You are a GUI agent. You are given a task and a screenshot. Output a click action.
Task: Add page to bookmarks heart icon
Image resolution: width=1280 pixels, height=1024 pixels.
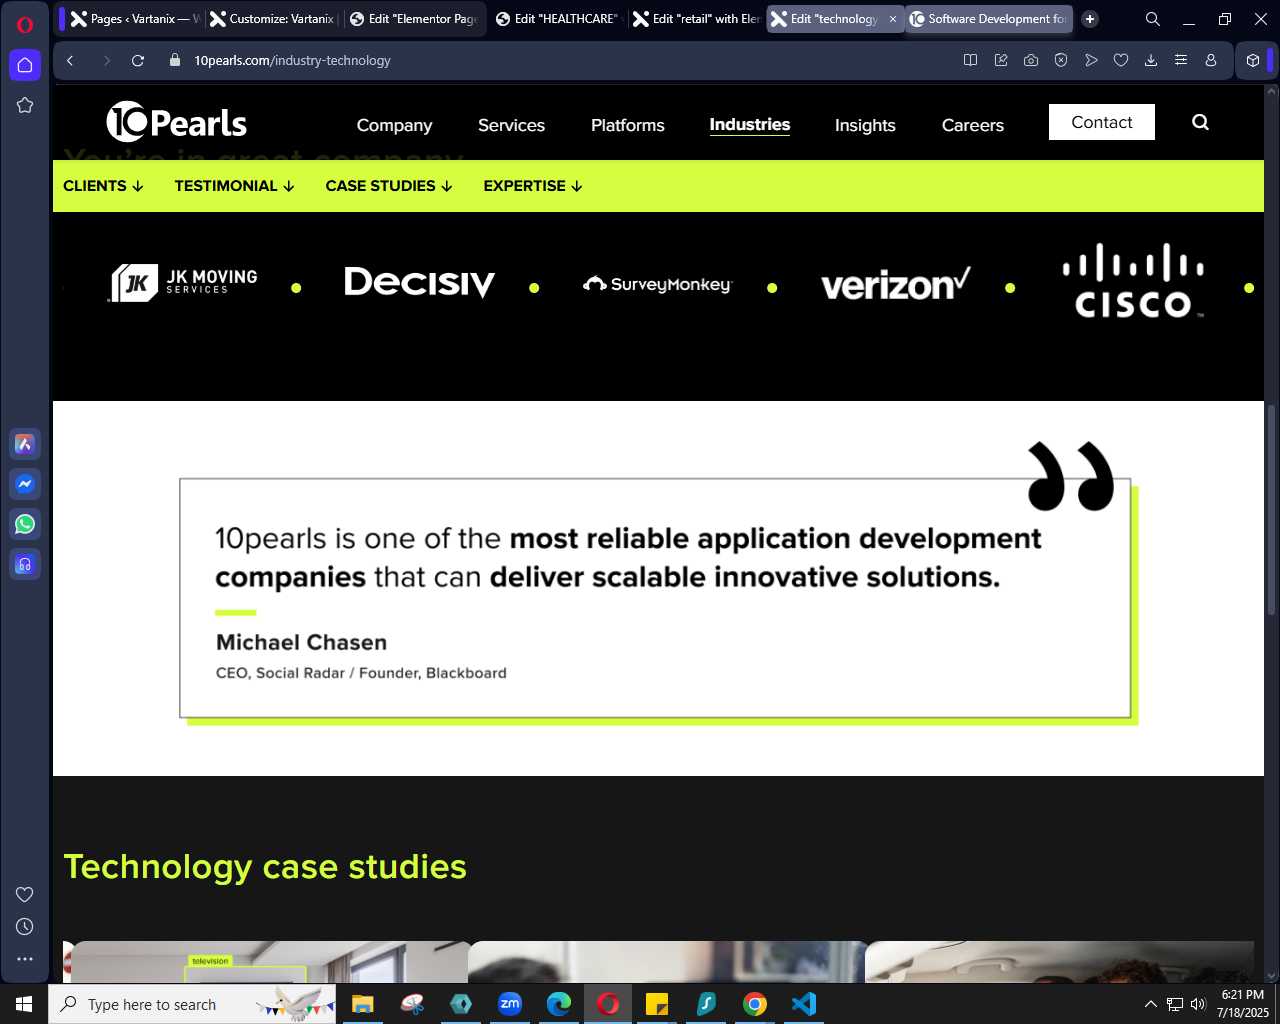(1121, 60)
